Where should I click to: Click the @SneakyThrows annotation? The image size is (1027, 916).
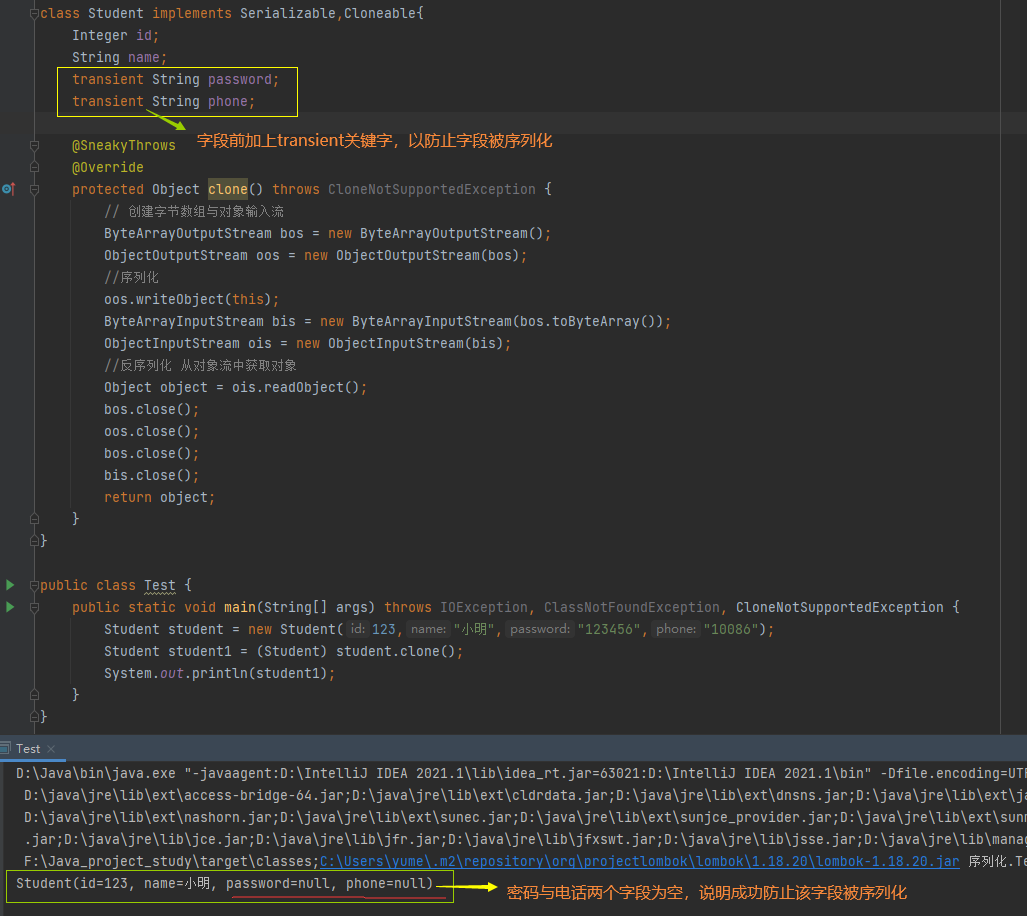124,145
